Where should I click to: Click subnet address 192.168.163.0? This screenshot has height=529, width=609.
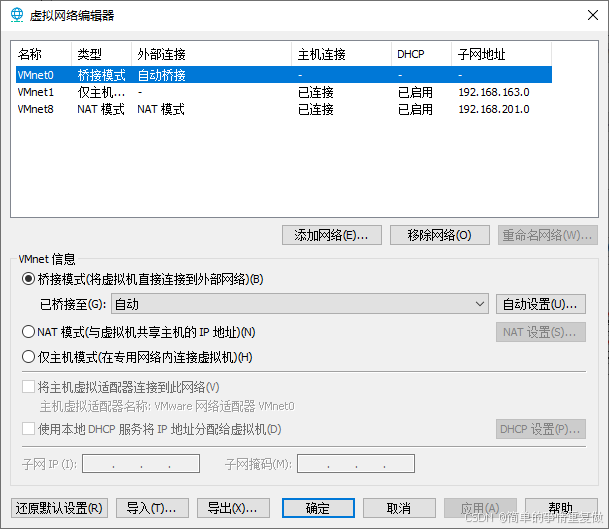pos(494,92)
